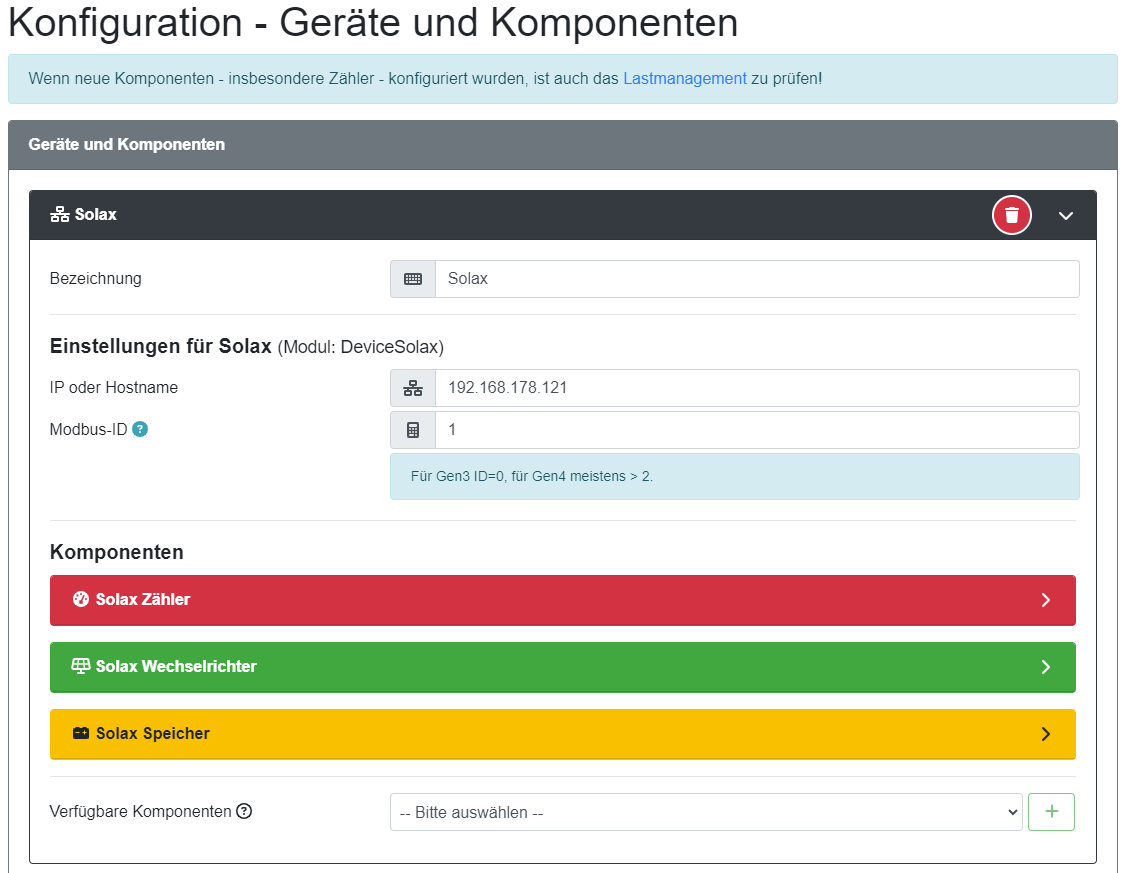Click the page title Konfiguration heading

click(373, 22)
